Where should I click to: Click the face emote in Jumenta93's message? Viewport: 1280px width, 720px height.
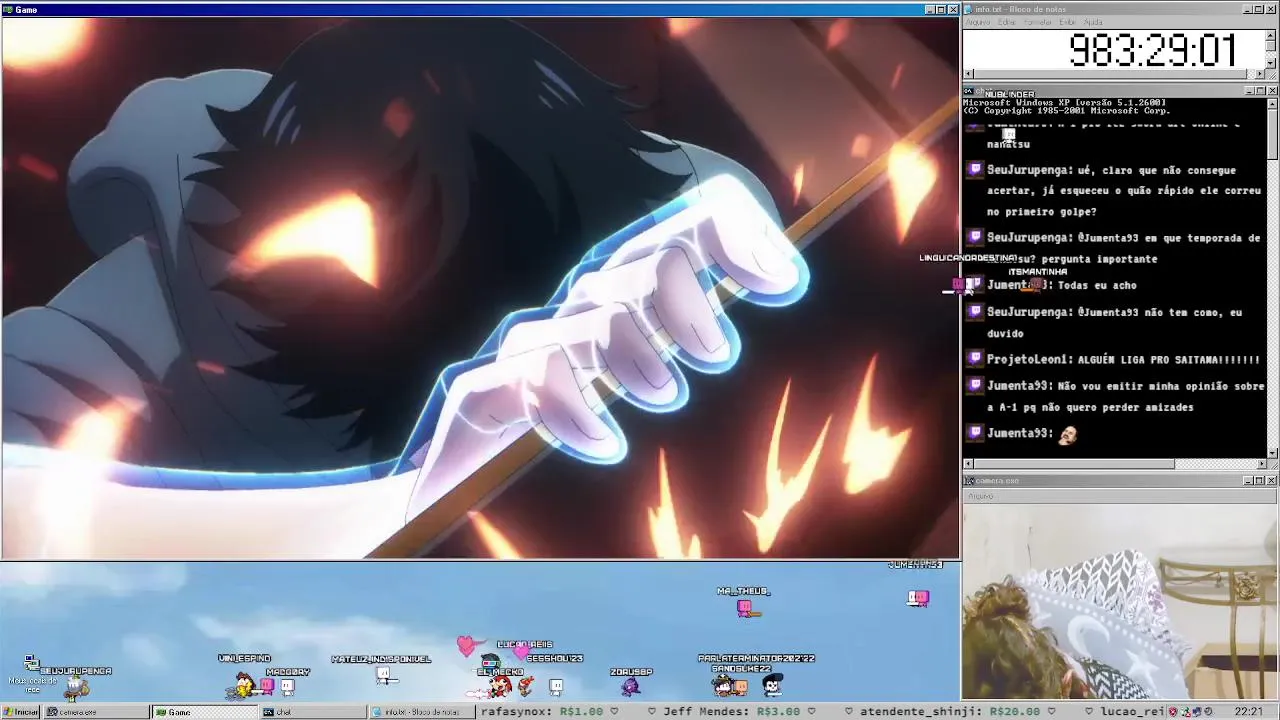coord(1068,434)
